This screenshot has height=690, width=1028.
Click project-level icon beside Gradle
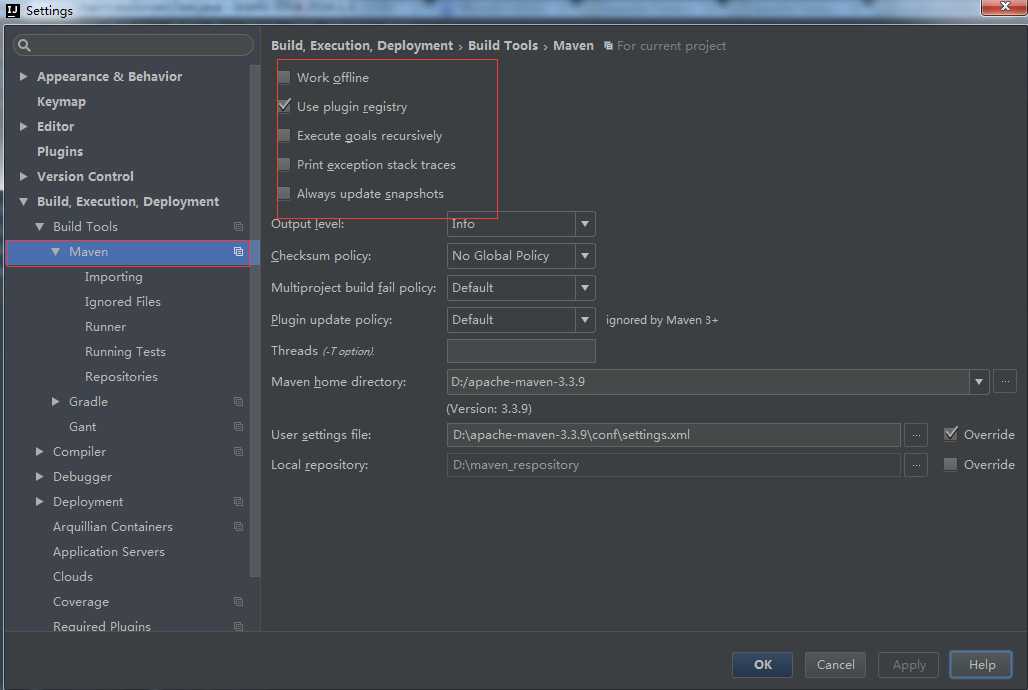tap(239, 401)
